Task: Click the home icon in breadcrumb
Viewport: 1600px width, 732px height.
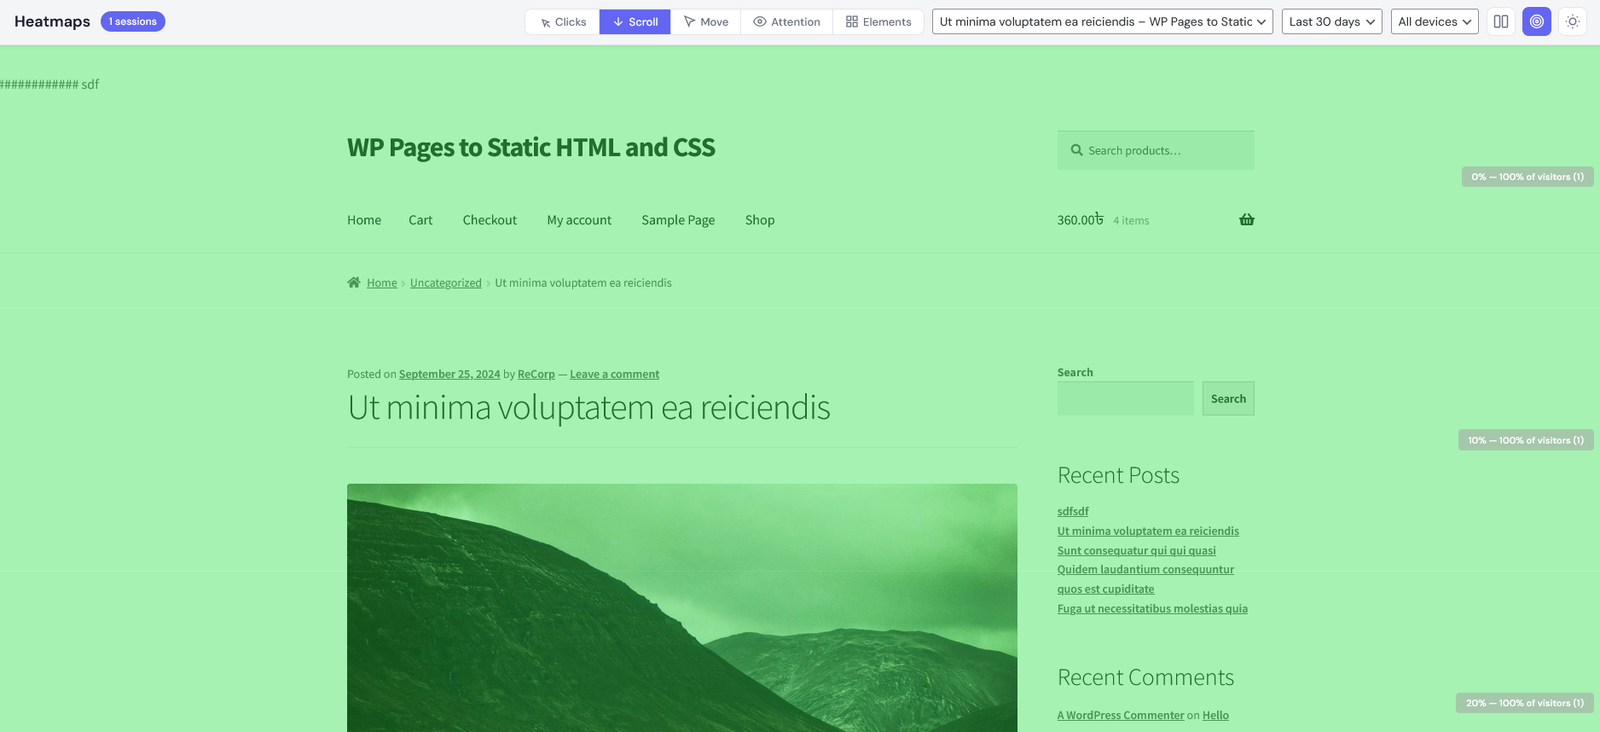Action: click(354, 283)
